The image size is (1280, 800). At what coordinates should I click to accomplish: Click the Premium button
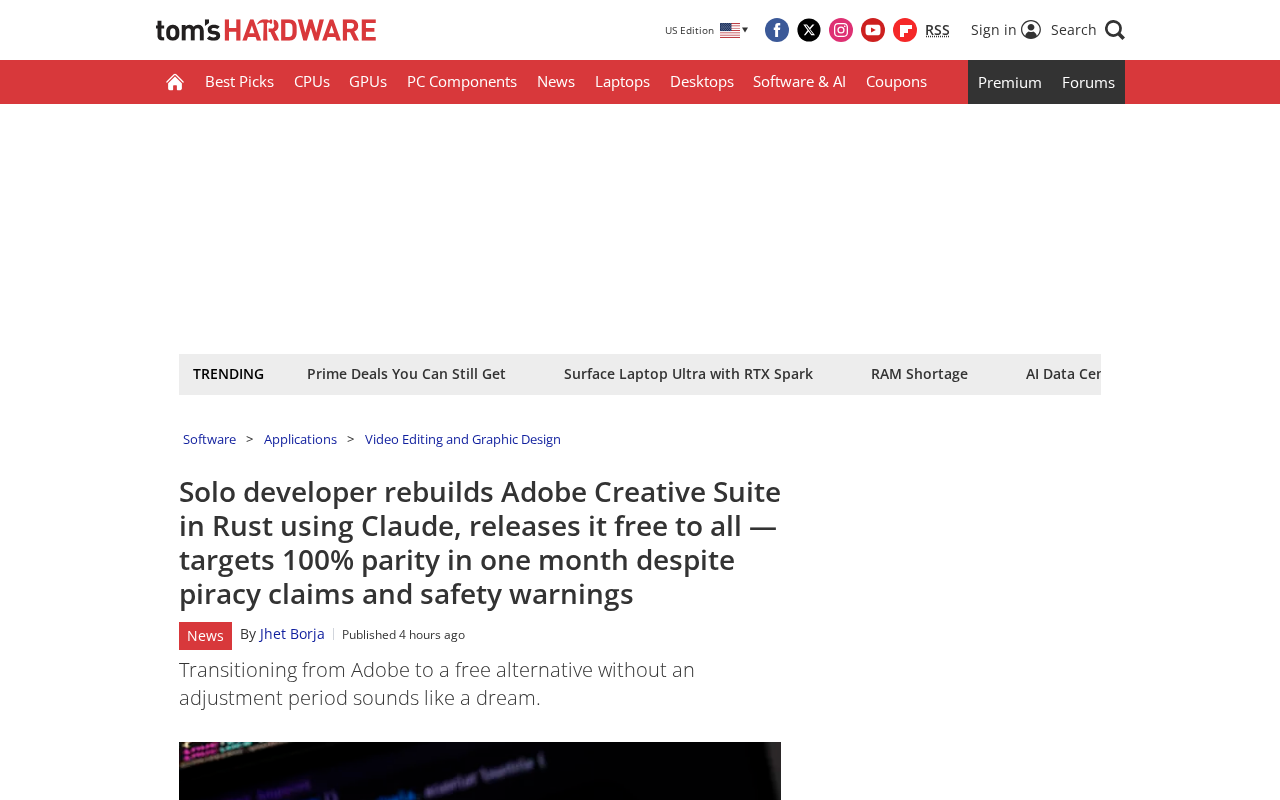[x=1010, y=82]
